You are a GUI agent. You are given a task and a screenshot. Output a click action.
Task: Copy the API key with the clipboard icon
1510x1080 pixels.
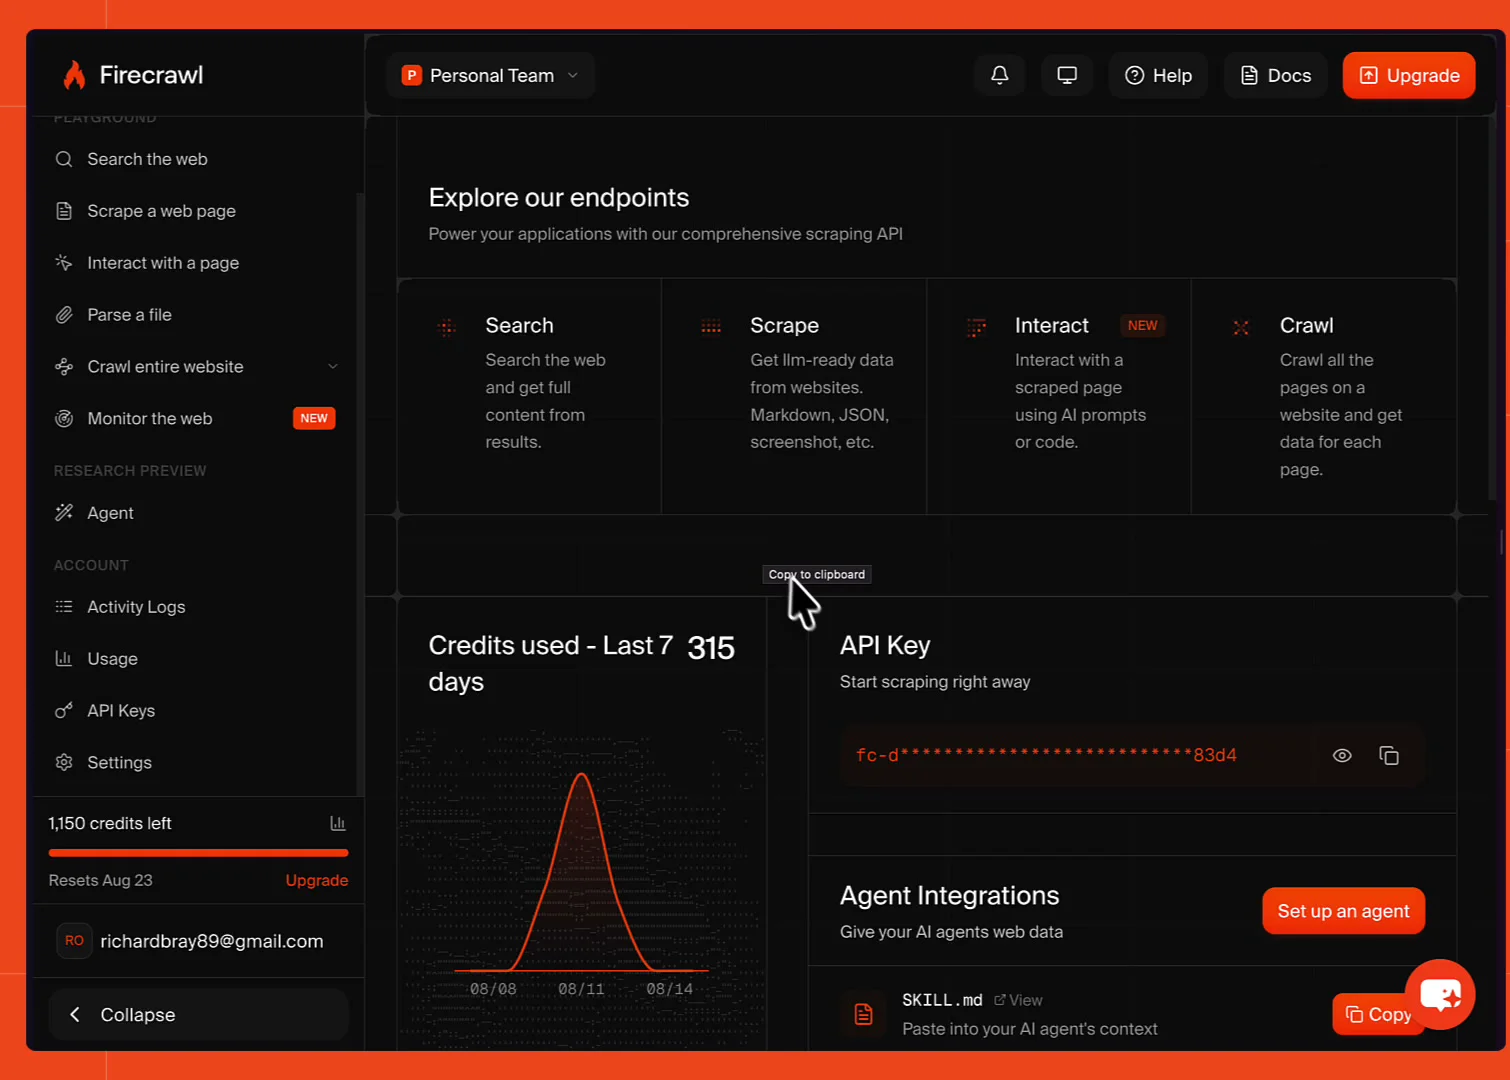(1389, 755)
